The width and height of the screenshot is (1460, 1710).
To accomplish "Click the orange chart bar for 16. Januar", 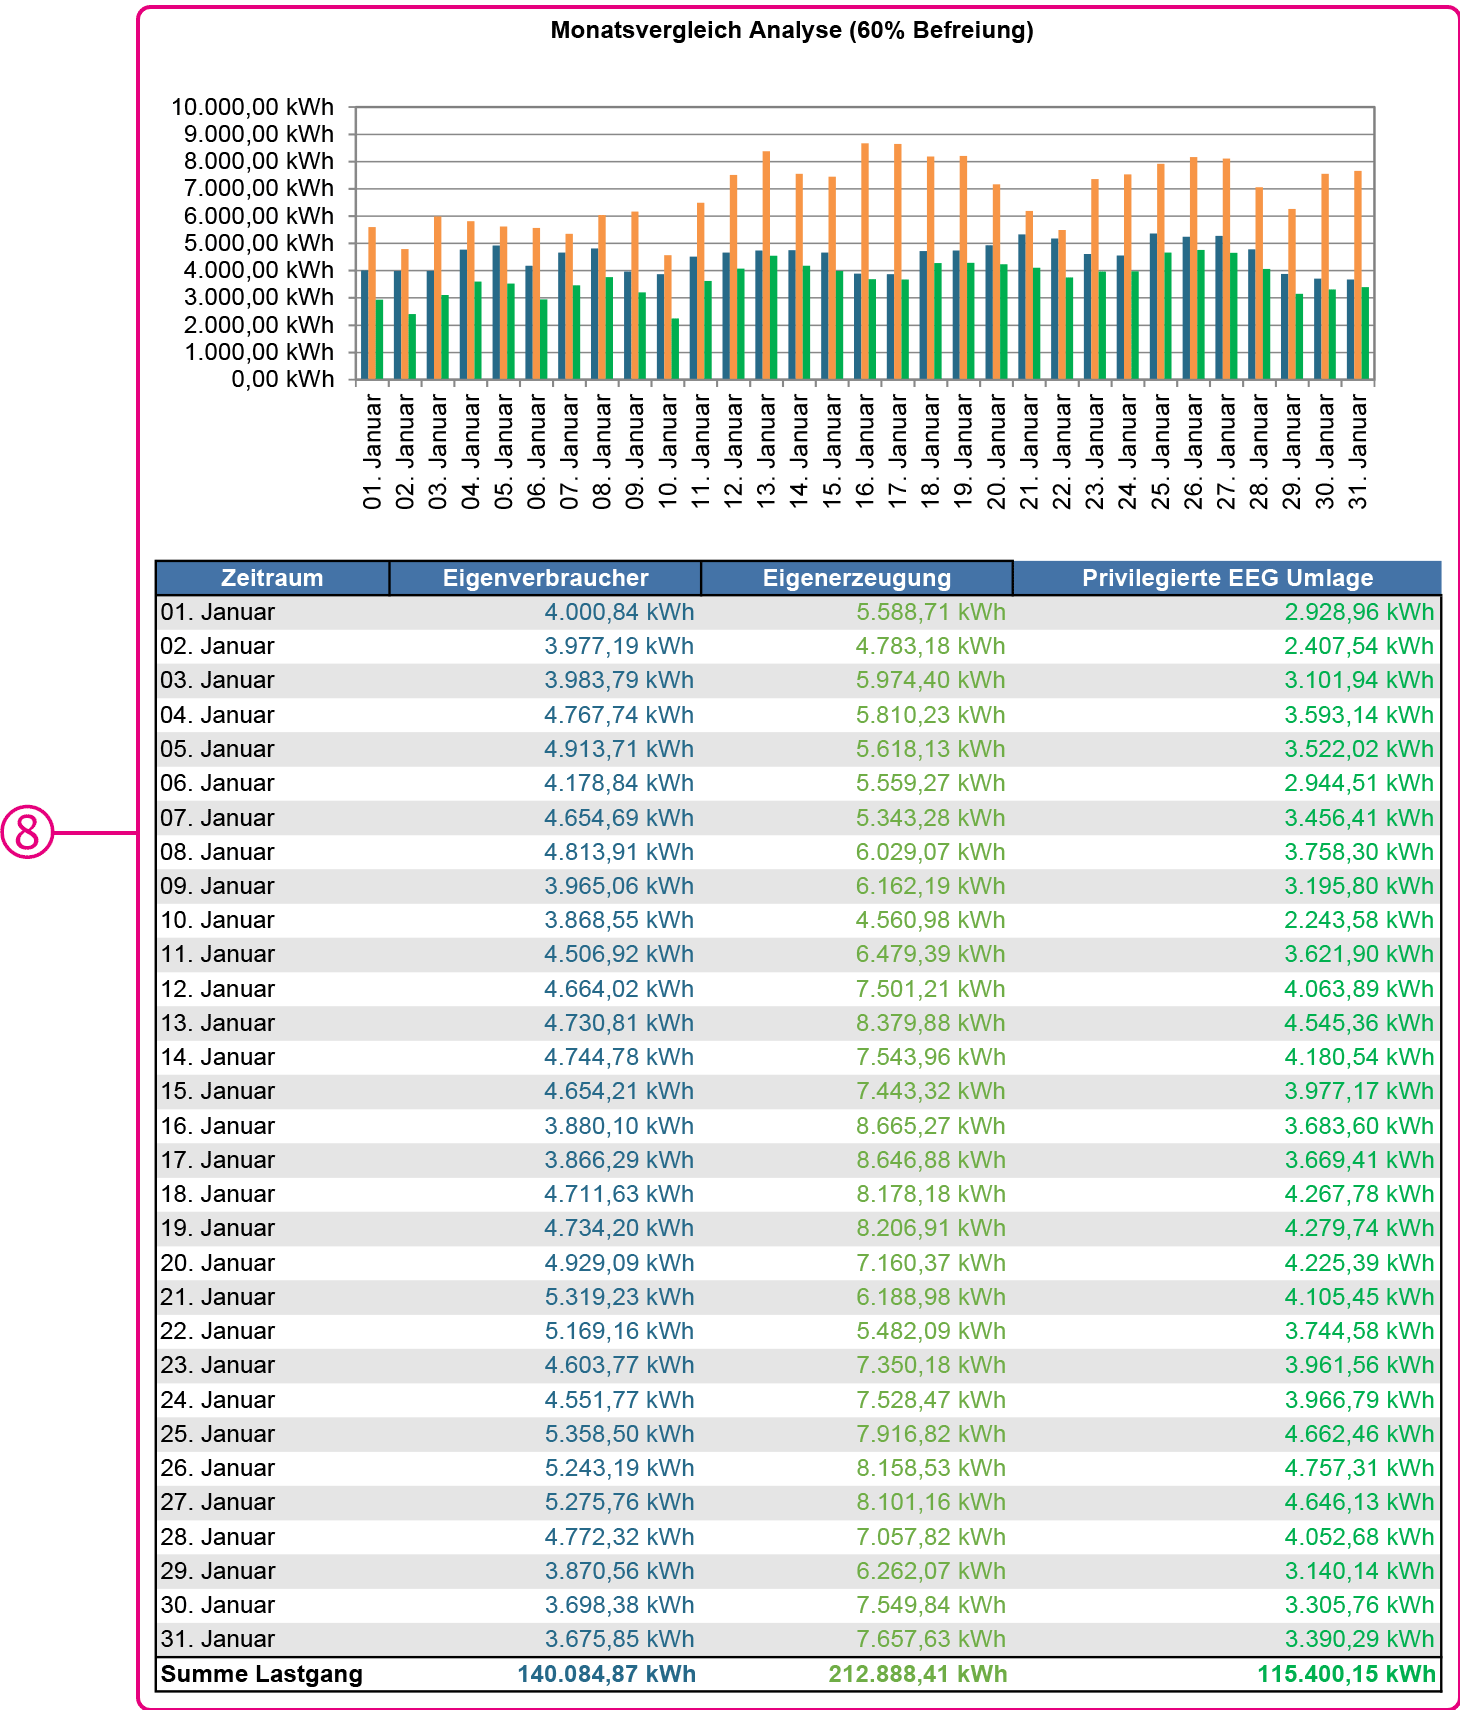I will tap(865, 262).
